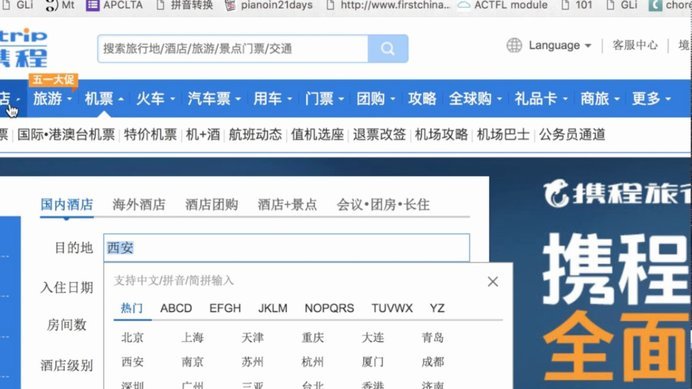Screen dimensions: 692x389
Task: Open the firstchina bookmark
Action: coord(388,5)
